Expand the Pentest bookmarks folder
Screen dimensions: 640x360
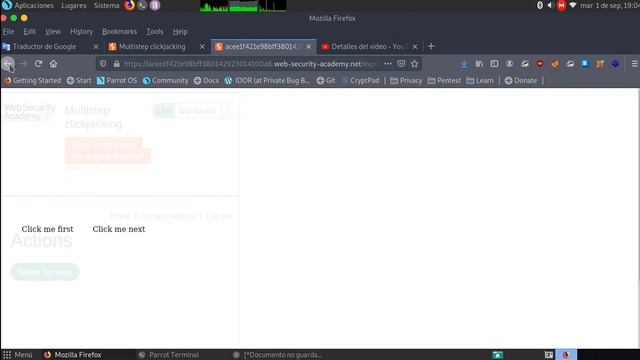(444, 80)
